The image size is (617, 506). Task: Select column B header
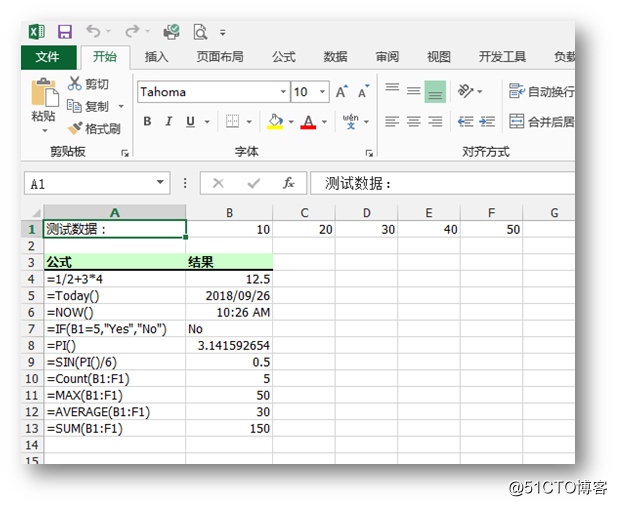(229, 213)
